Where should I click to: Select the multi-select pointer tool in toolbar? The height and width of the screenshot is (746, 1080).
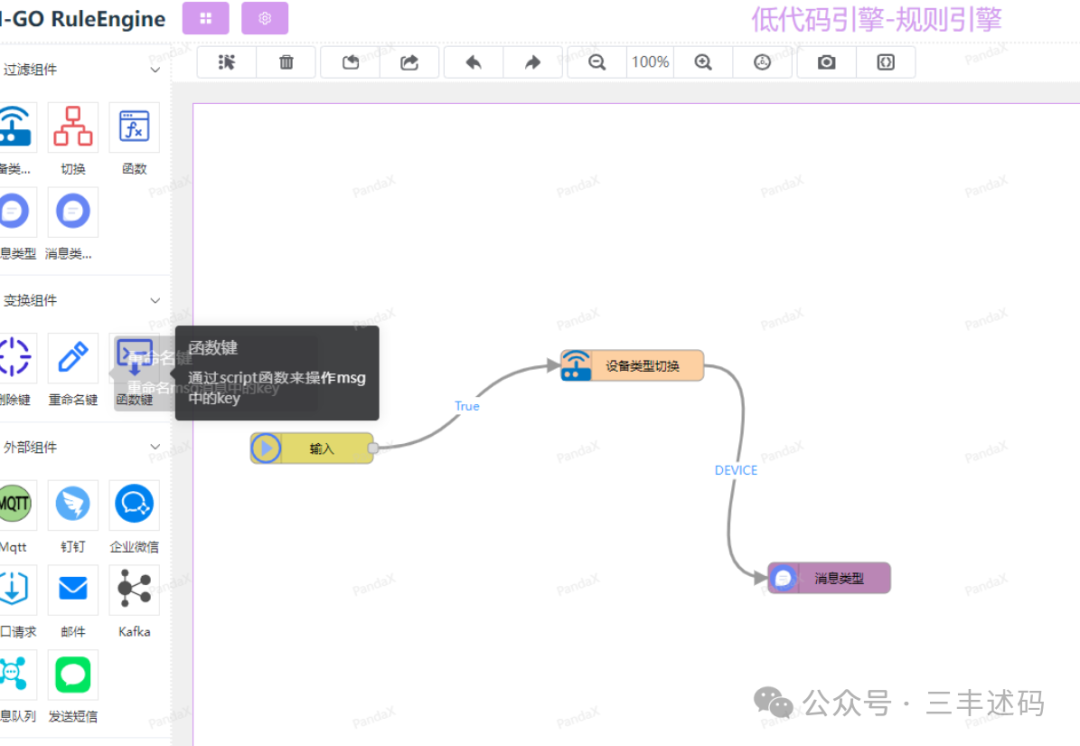click(227, 63)
